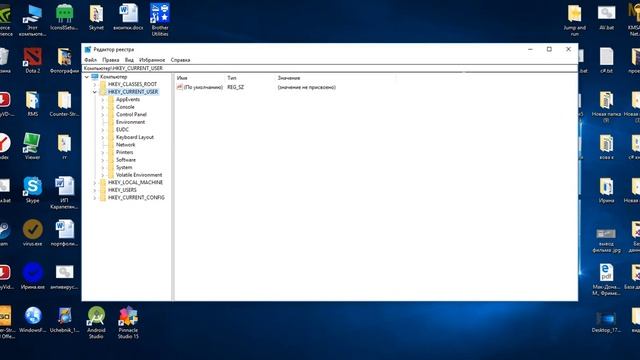Screen dimensions: 640x360
Task: Expand the HKEY_USERS arrow
Action: coord(95,190)
